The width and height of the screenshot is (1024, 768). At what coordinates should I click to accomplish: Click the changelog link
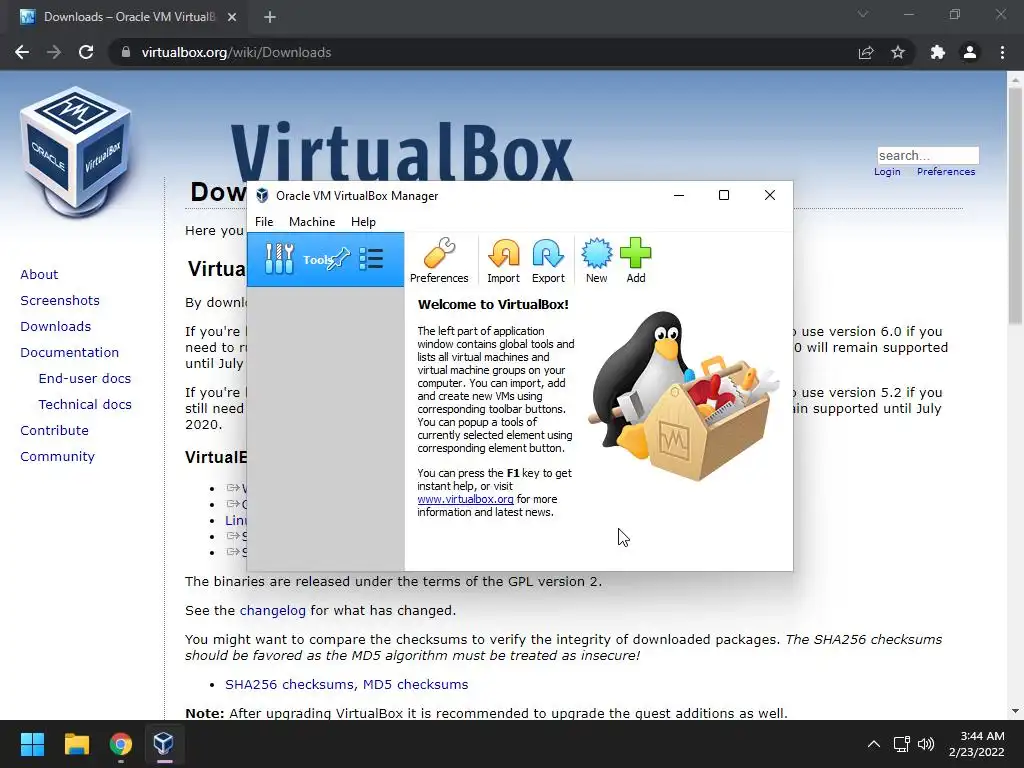272,611
